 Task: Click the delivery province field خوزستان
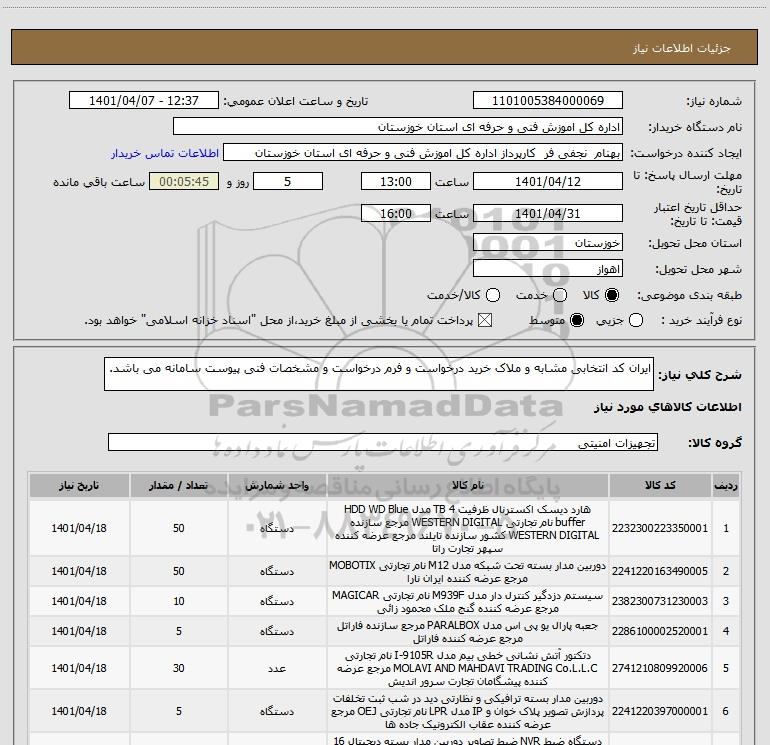[548, 243]
